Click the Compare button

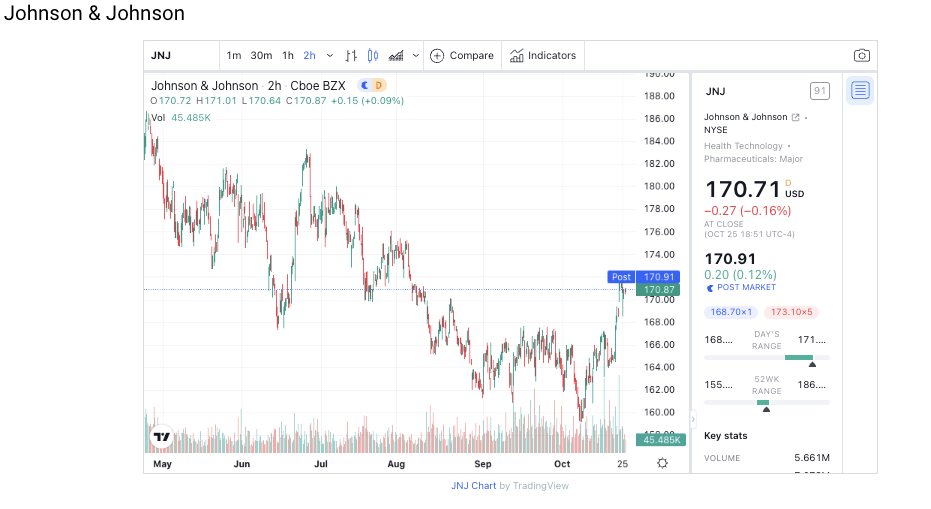pos(462,55)
